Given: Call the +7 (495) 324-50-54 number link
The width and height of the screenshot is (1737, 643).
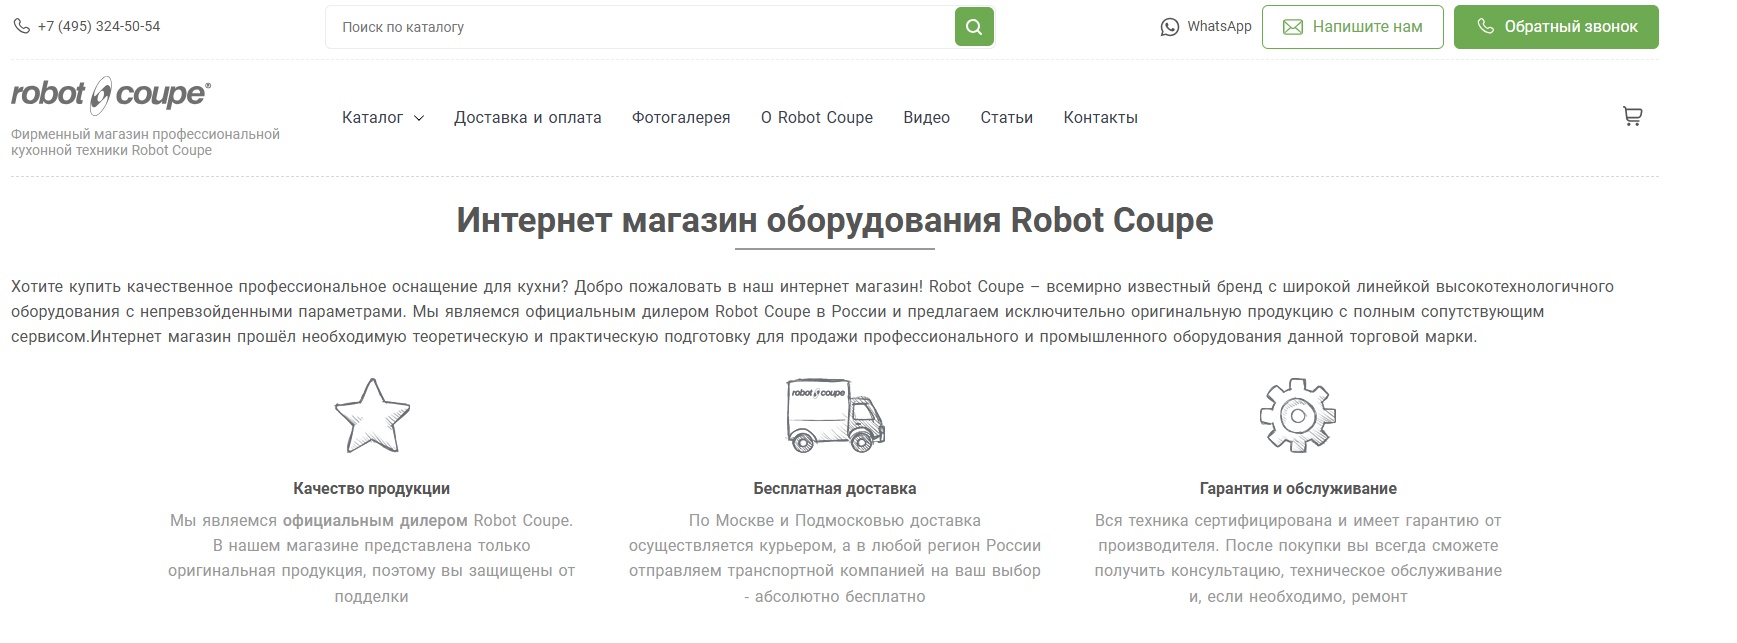Looking at the screenshot, I should tap(99, 27).
